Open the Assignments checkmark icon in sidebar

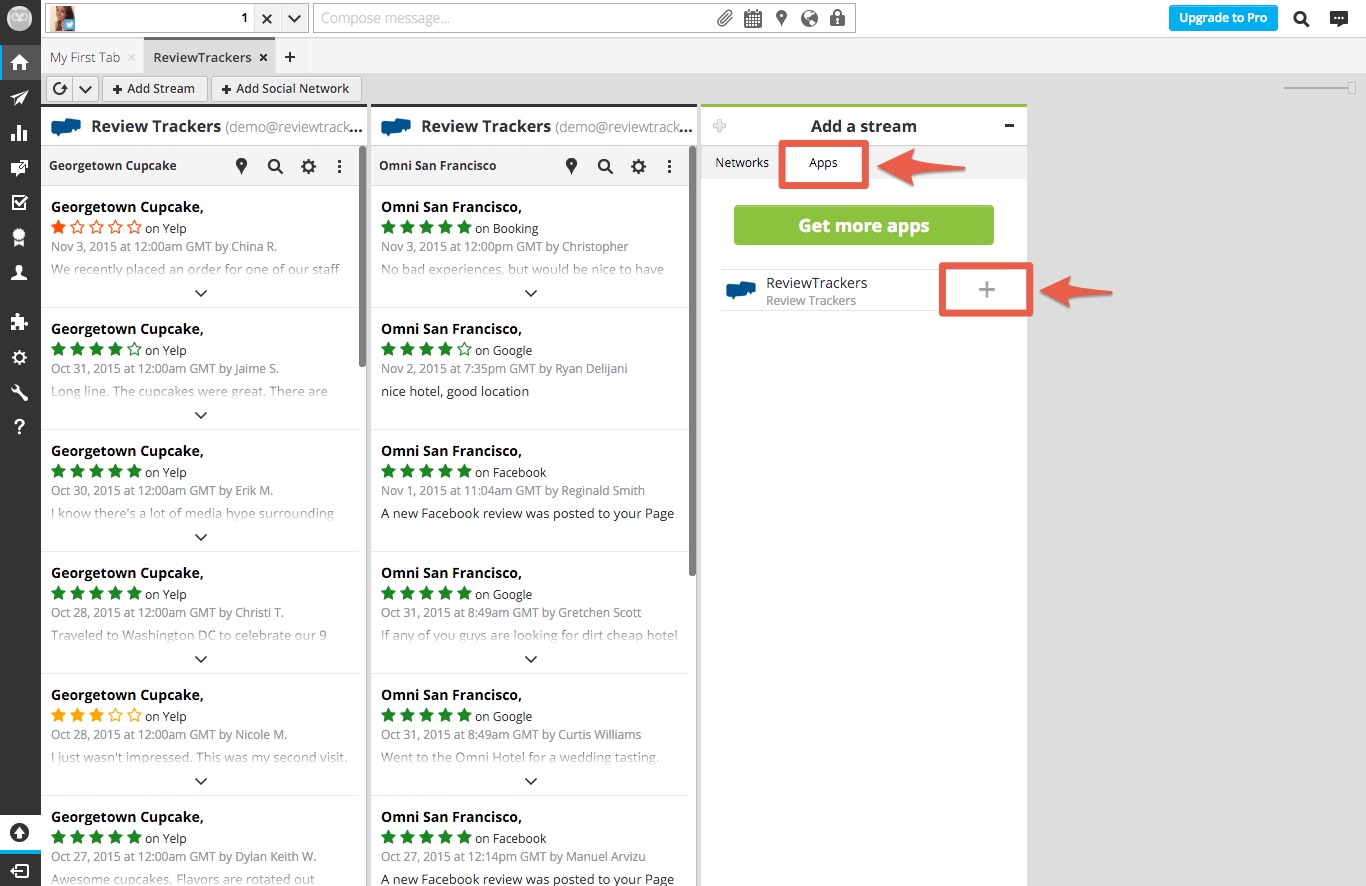click(19, 203)
